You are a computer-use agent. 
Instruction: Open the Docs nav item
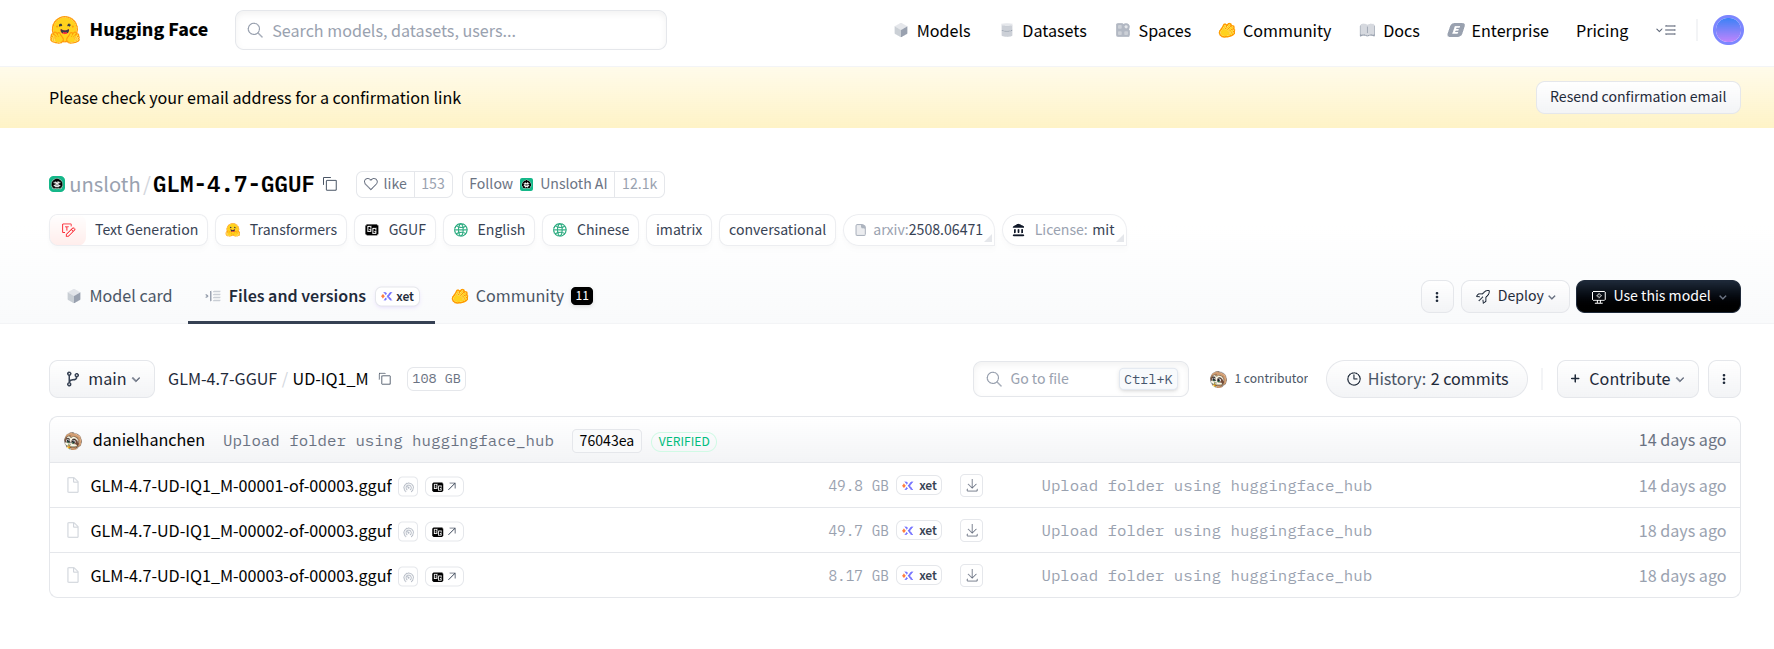[x=1390, y=31]
